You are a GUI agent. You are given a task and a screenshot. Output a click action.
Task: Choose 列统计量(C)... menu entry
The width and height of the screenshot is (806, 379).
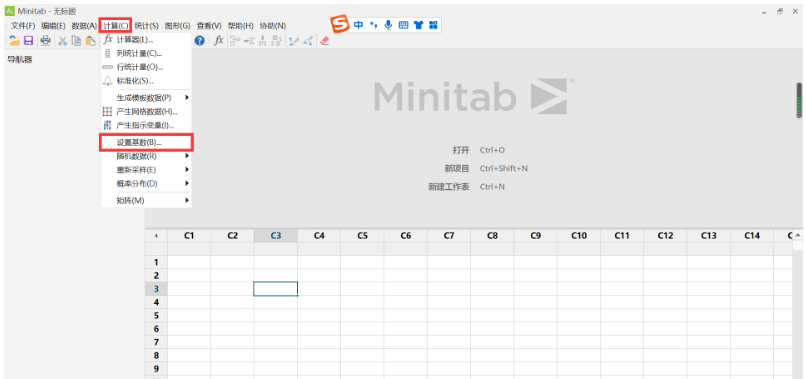[x=146, y=53]
